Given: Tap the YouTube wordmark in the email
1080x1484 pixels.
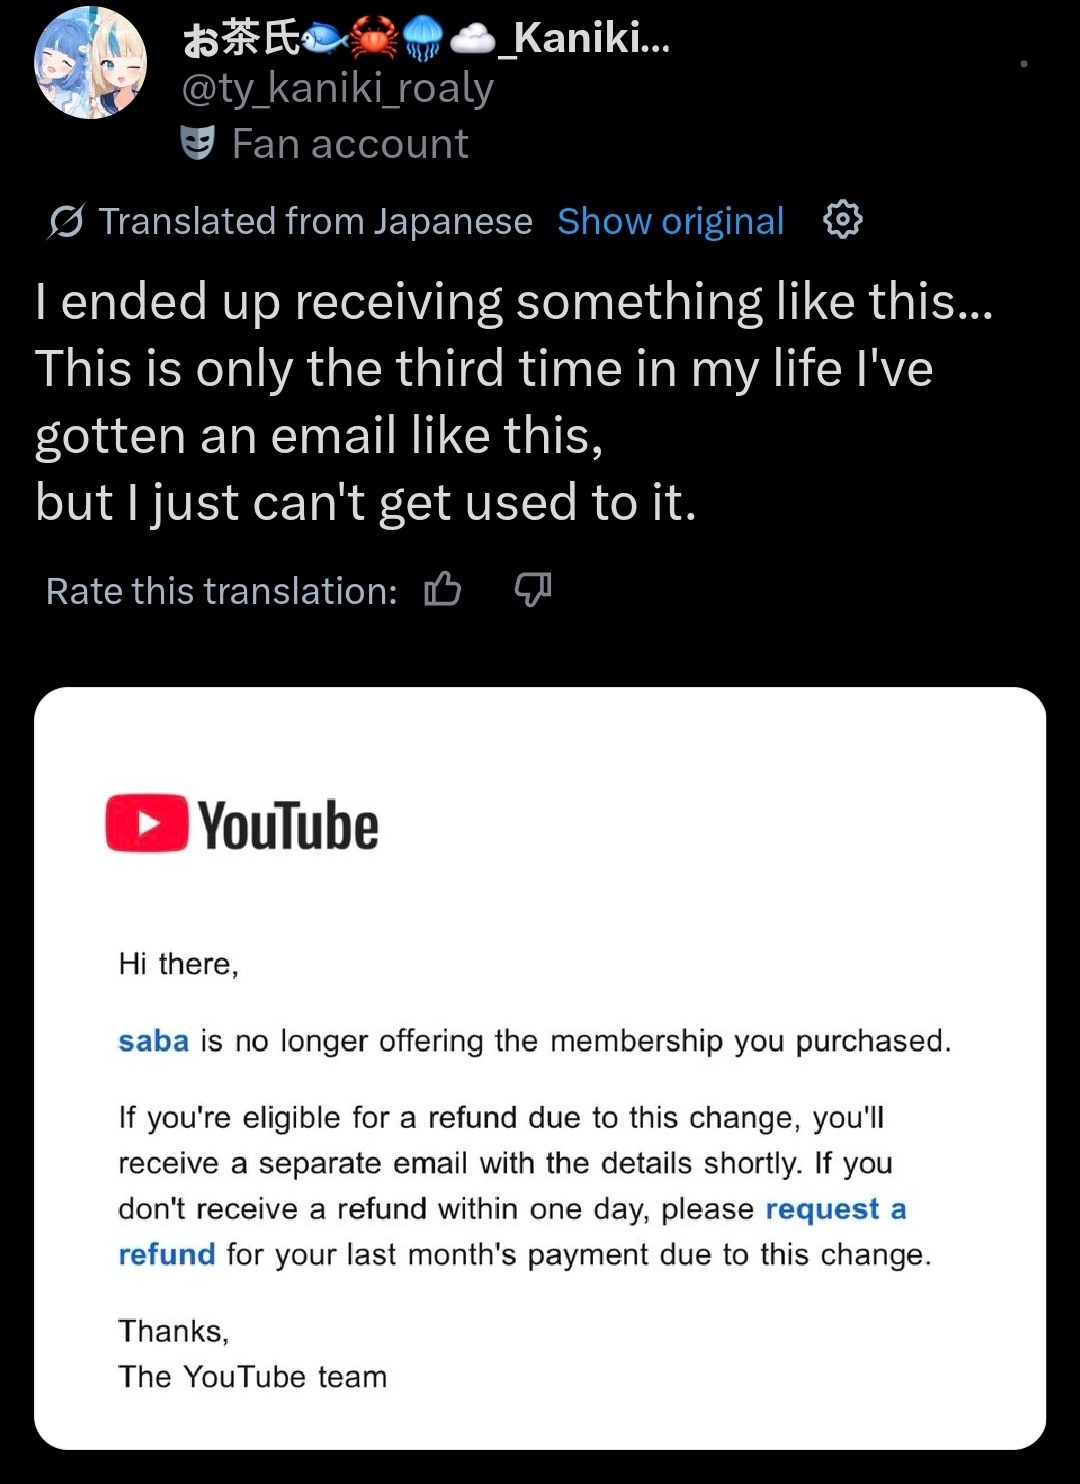Looking at the screenshot, I should pos(288,825).
